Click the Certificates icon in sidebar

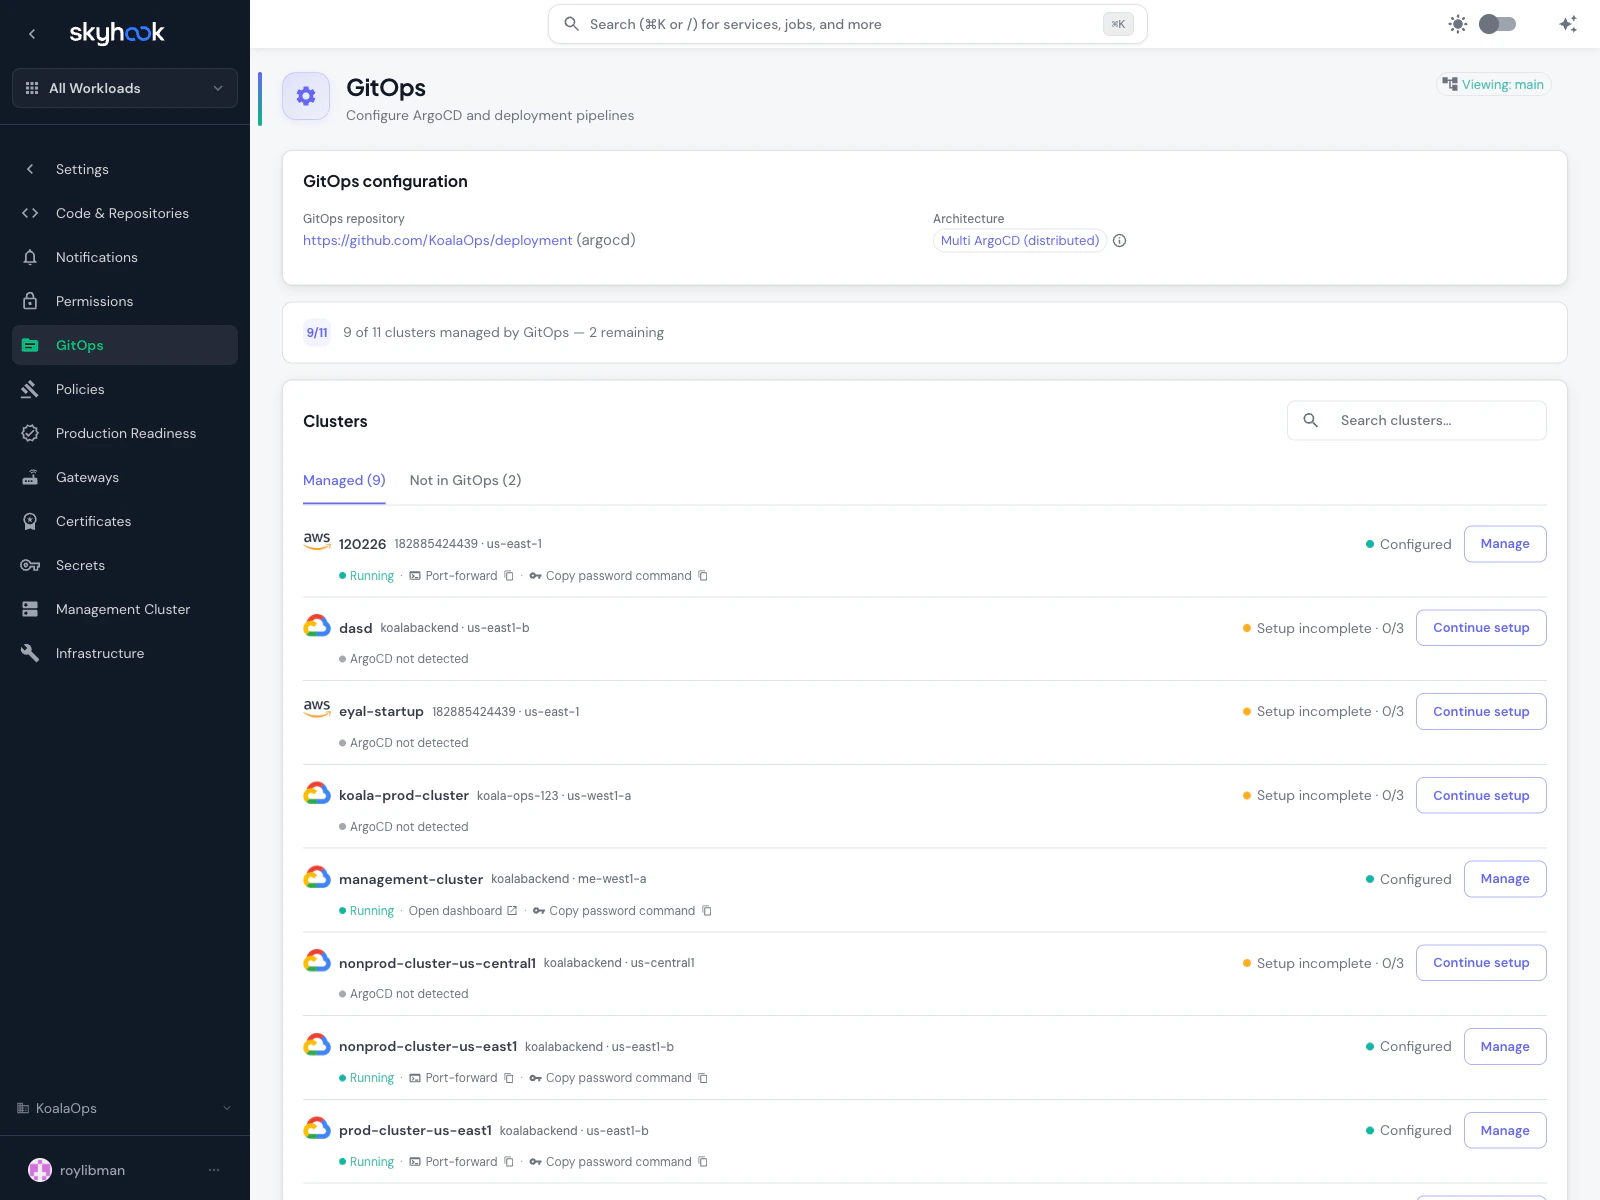(x=30, y=521)
